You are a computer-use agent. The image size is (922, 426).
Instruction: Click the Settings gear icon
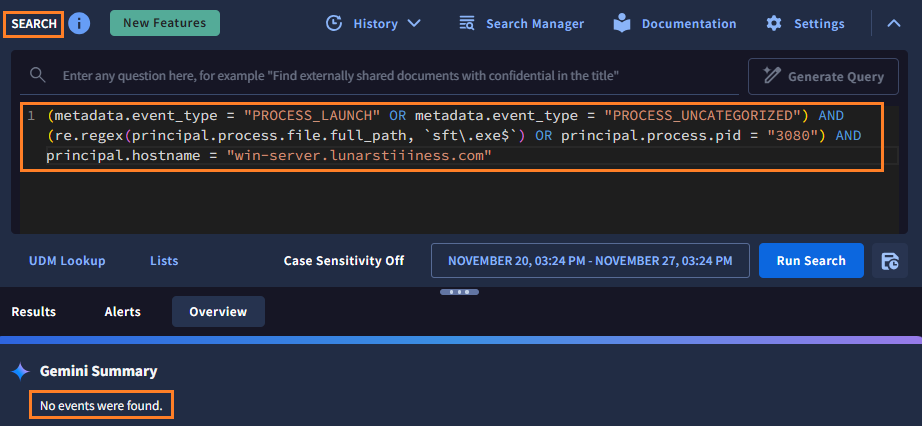(774, 23)
